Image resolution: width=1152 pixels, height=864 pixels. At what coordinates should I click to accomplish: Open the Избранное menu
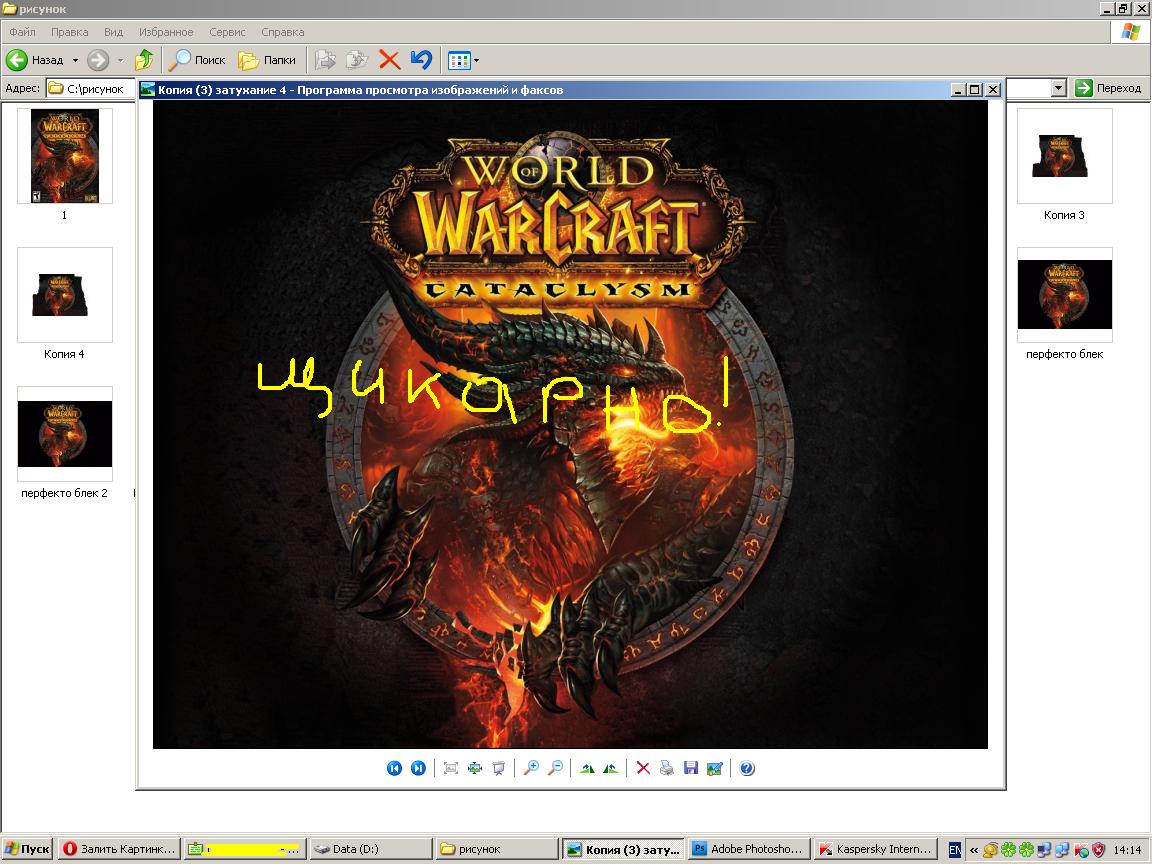[x=166, y=32]
